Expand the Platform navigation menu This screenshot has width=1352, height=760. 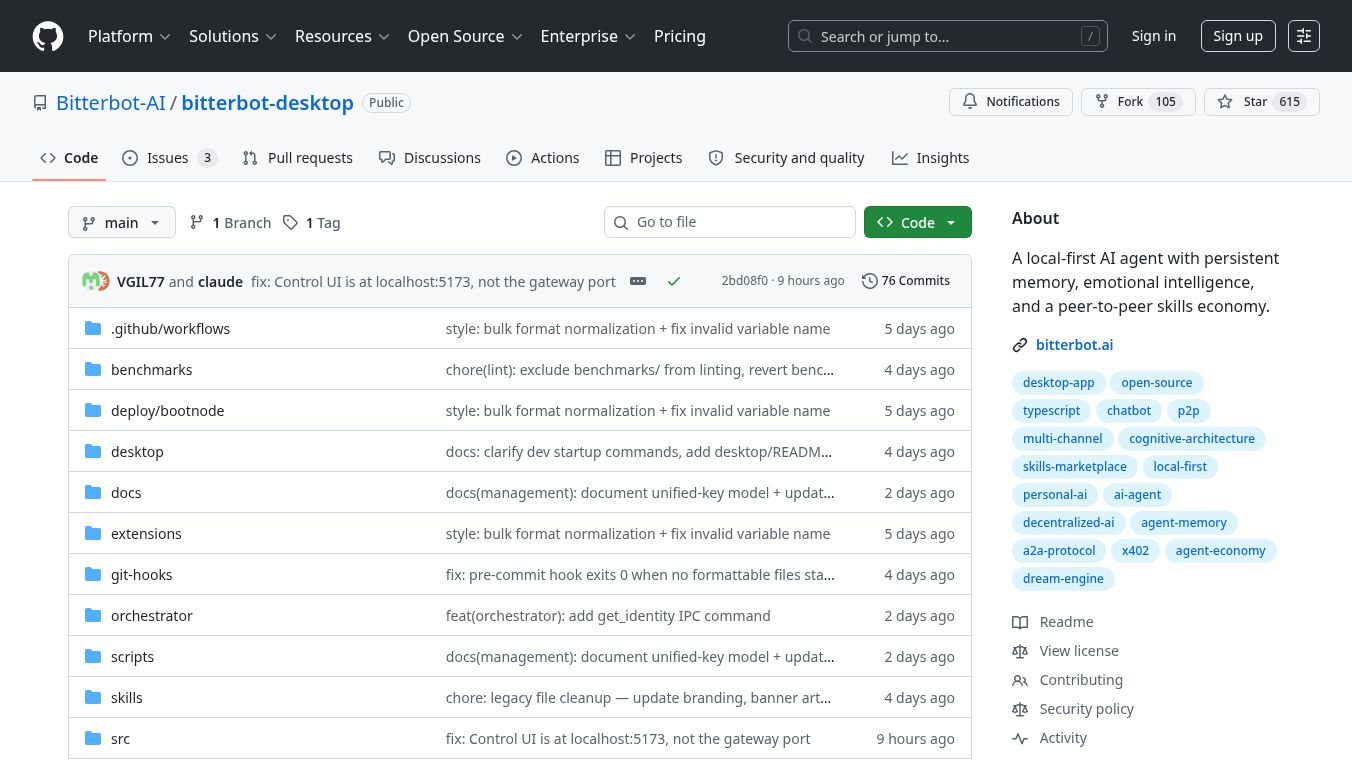pos(129,36)
